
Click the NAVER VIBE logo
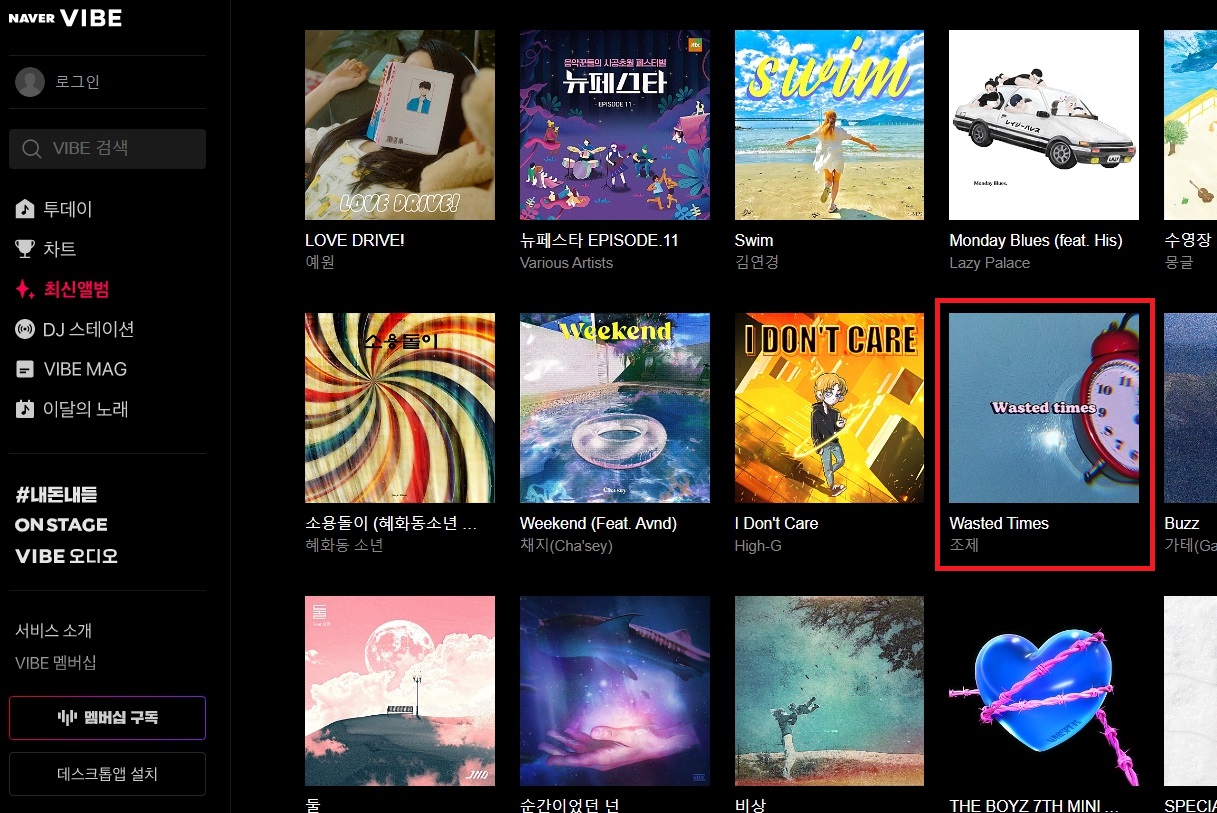pos(65,18)
